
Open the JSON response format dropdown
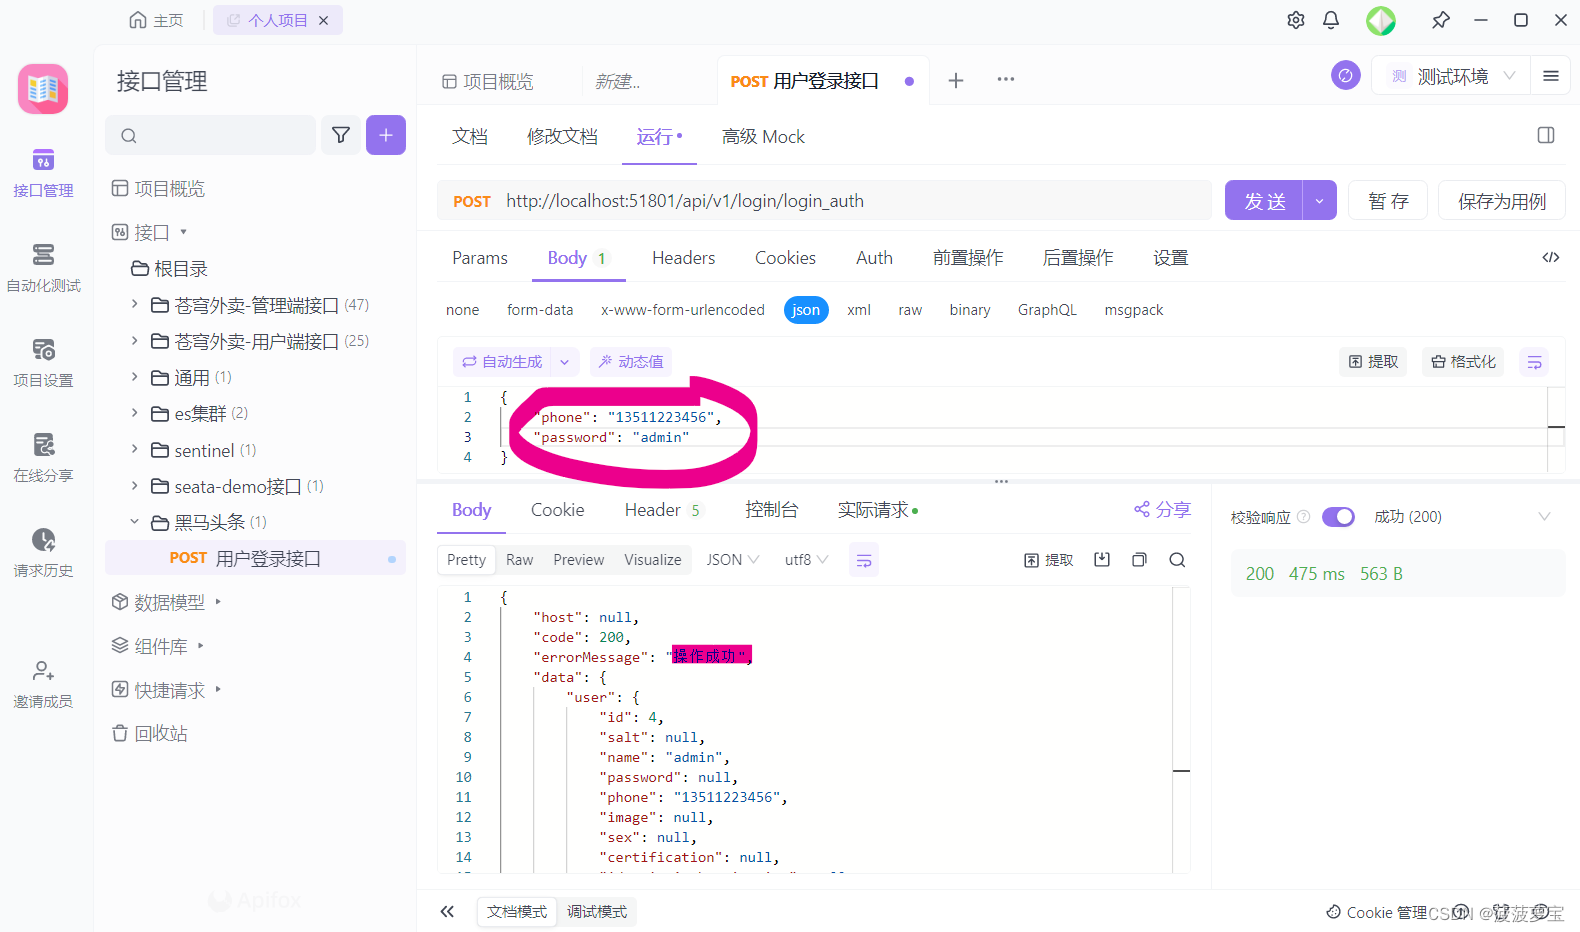pos(733,560)
